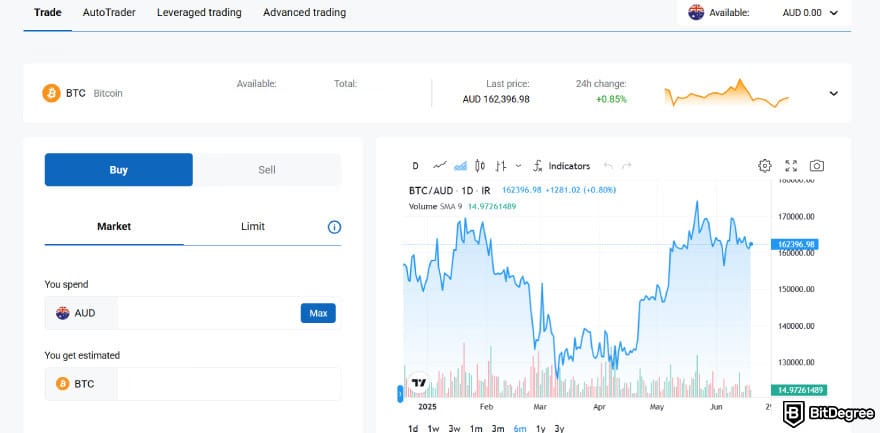Viewport: 880px width, 433px height.
Task: Select the Buy toggle button
Action: (118, 170)
